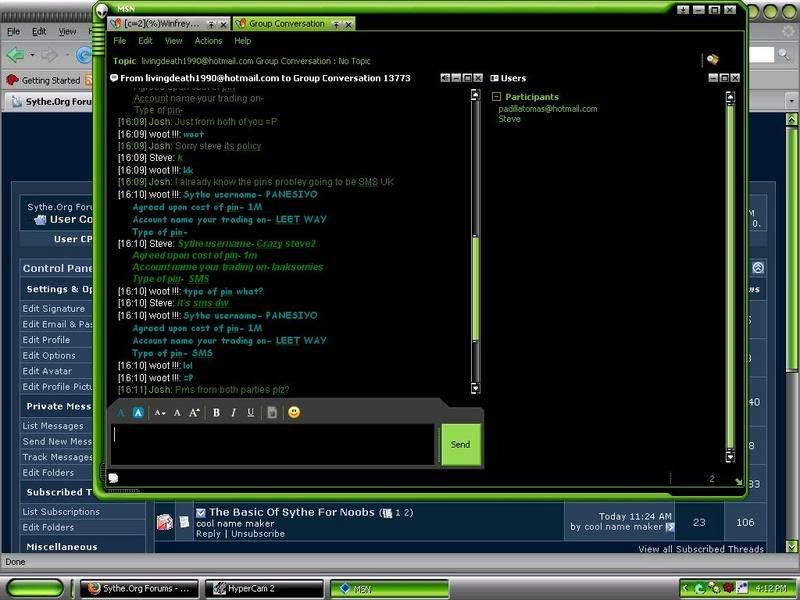Click the Firefox search magnifier icon
Screen dimensions: 800x600
[783, 54]
